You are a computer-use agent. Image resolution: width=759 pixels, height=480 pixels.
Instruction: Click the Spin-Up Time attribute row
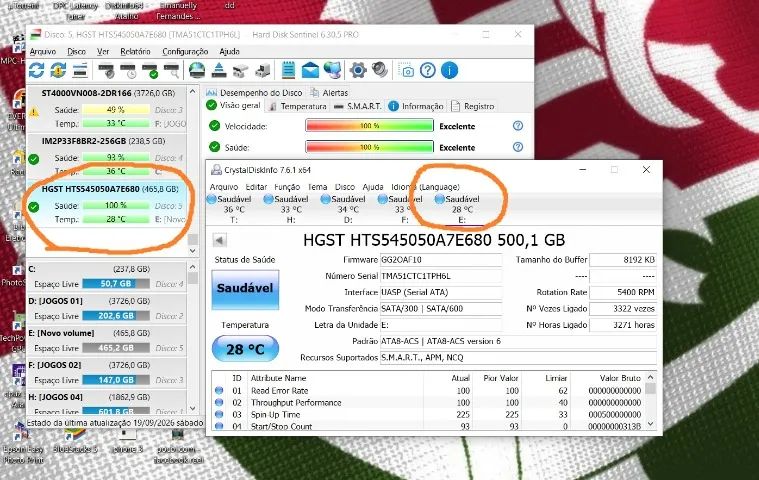click(428, 415)
